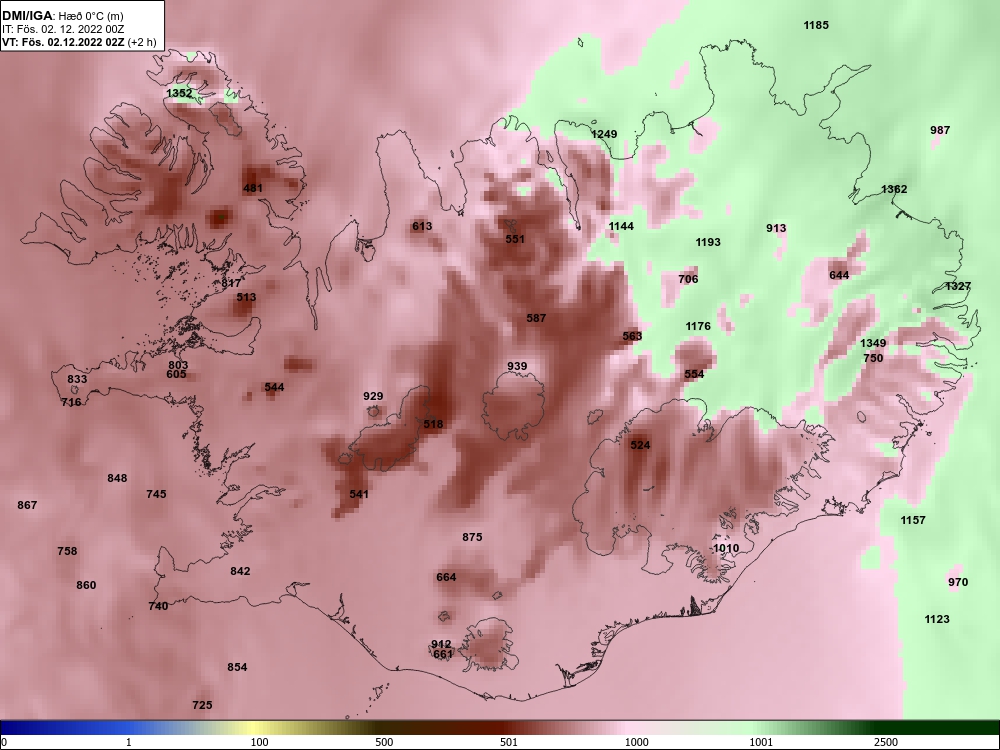
Task: Click the 613 height label
Action: [422, 226]
